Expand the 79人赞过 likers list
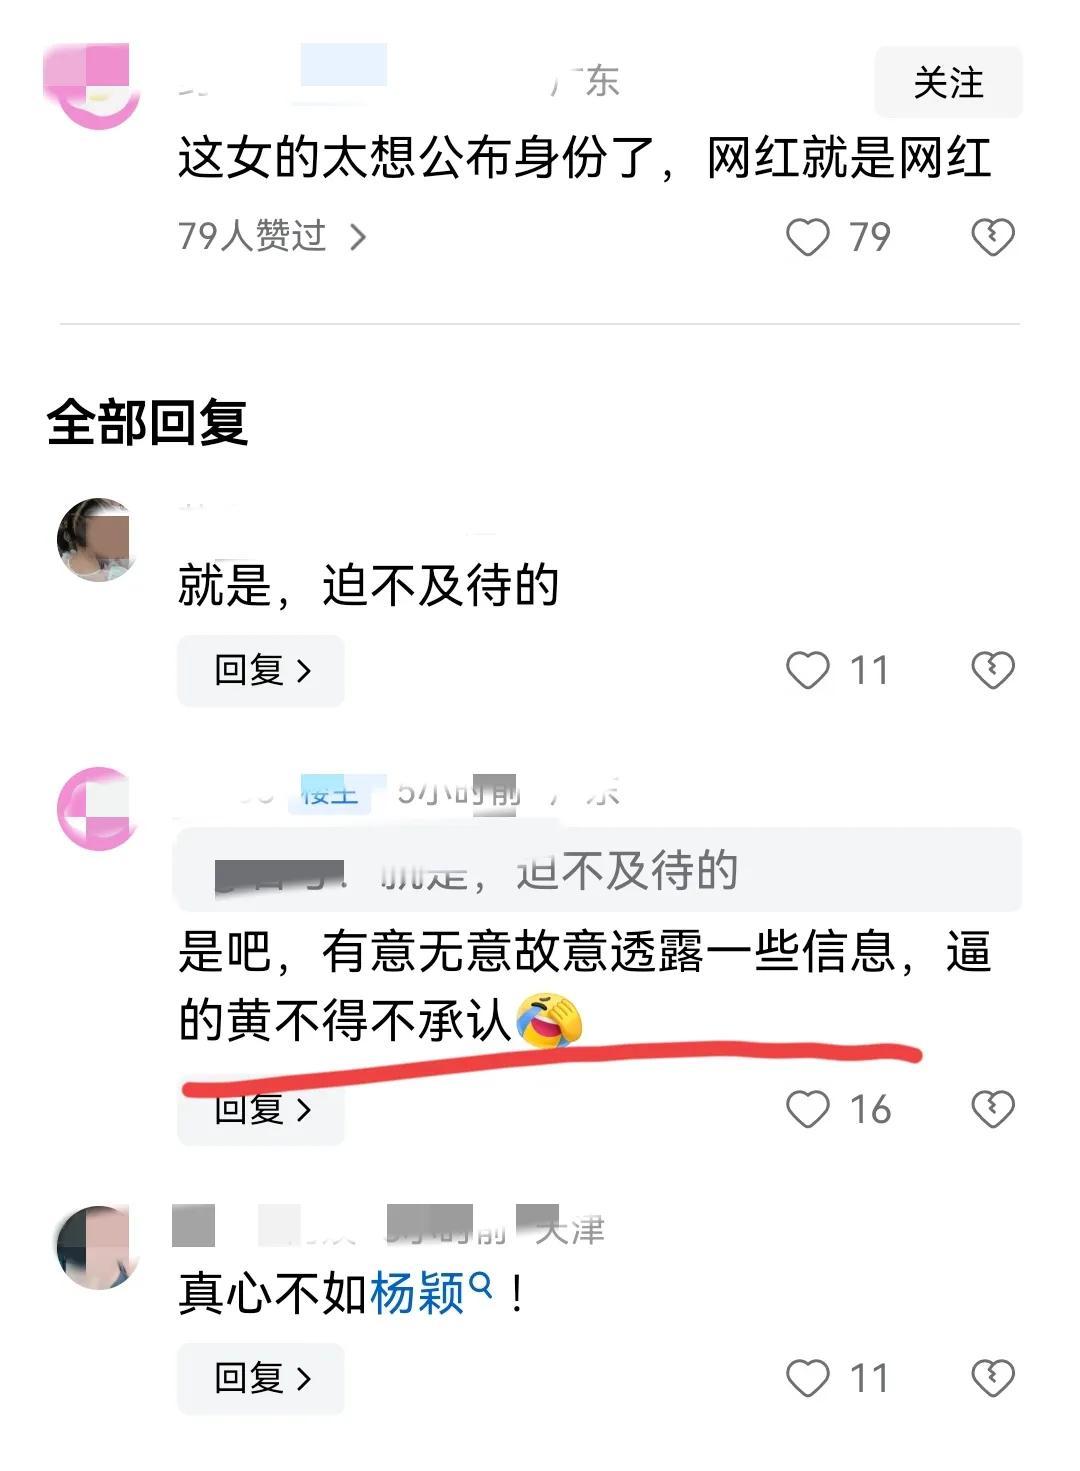 pyautogui.click(x=272, y=237)
